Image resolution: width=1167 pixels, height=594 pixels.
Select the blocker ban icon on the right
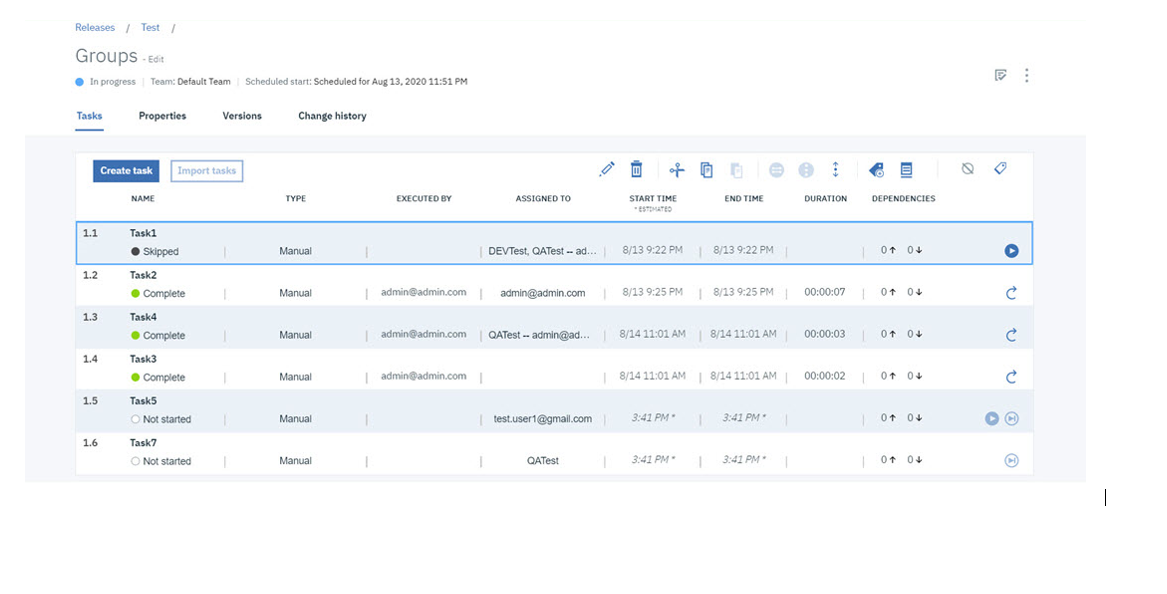pos(968,169)
